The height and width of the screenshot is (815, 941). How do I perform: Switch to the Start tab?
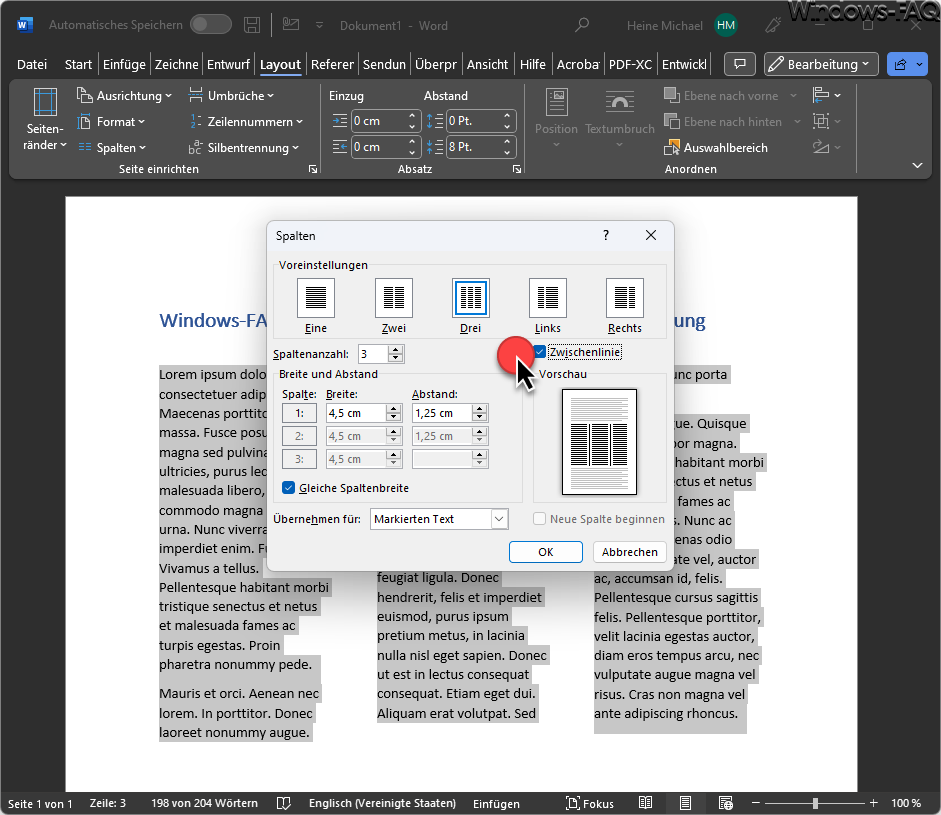coord(78,64)
